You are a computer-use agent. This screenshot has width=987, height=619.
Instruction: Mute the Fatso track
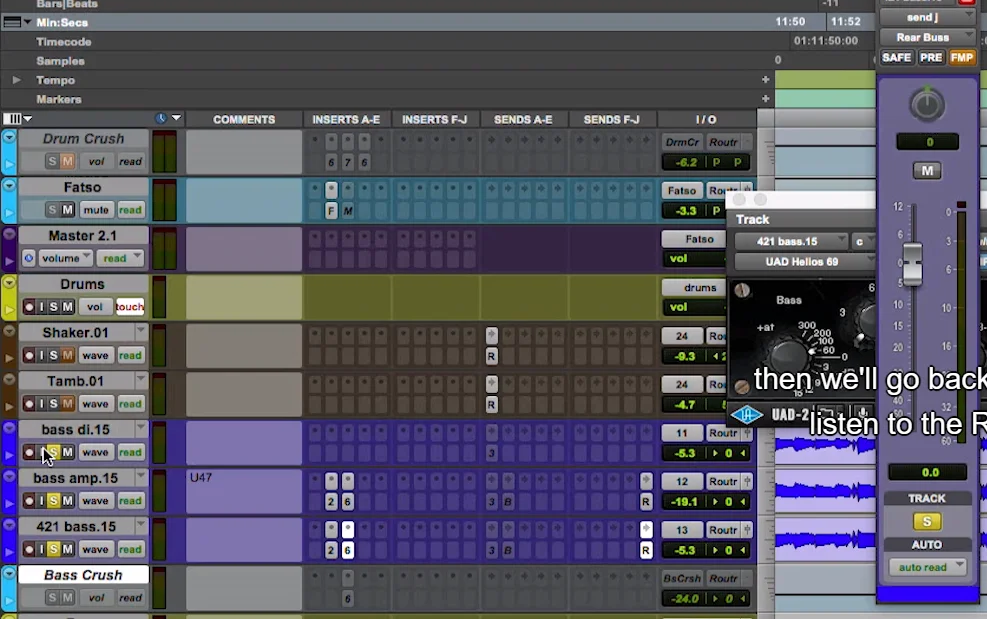(x=67, y=210)
